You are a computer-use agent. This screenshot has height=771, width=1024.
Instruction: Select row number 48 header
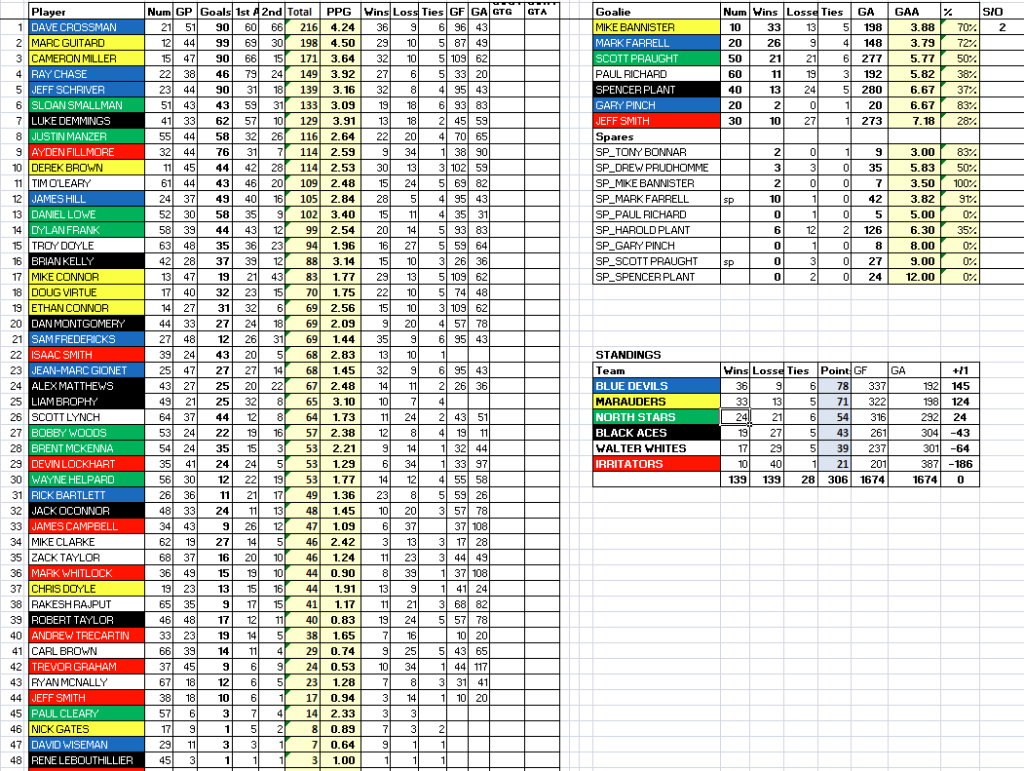point(14,761)
